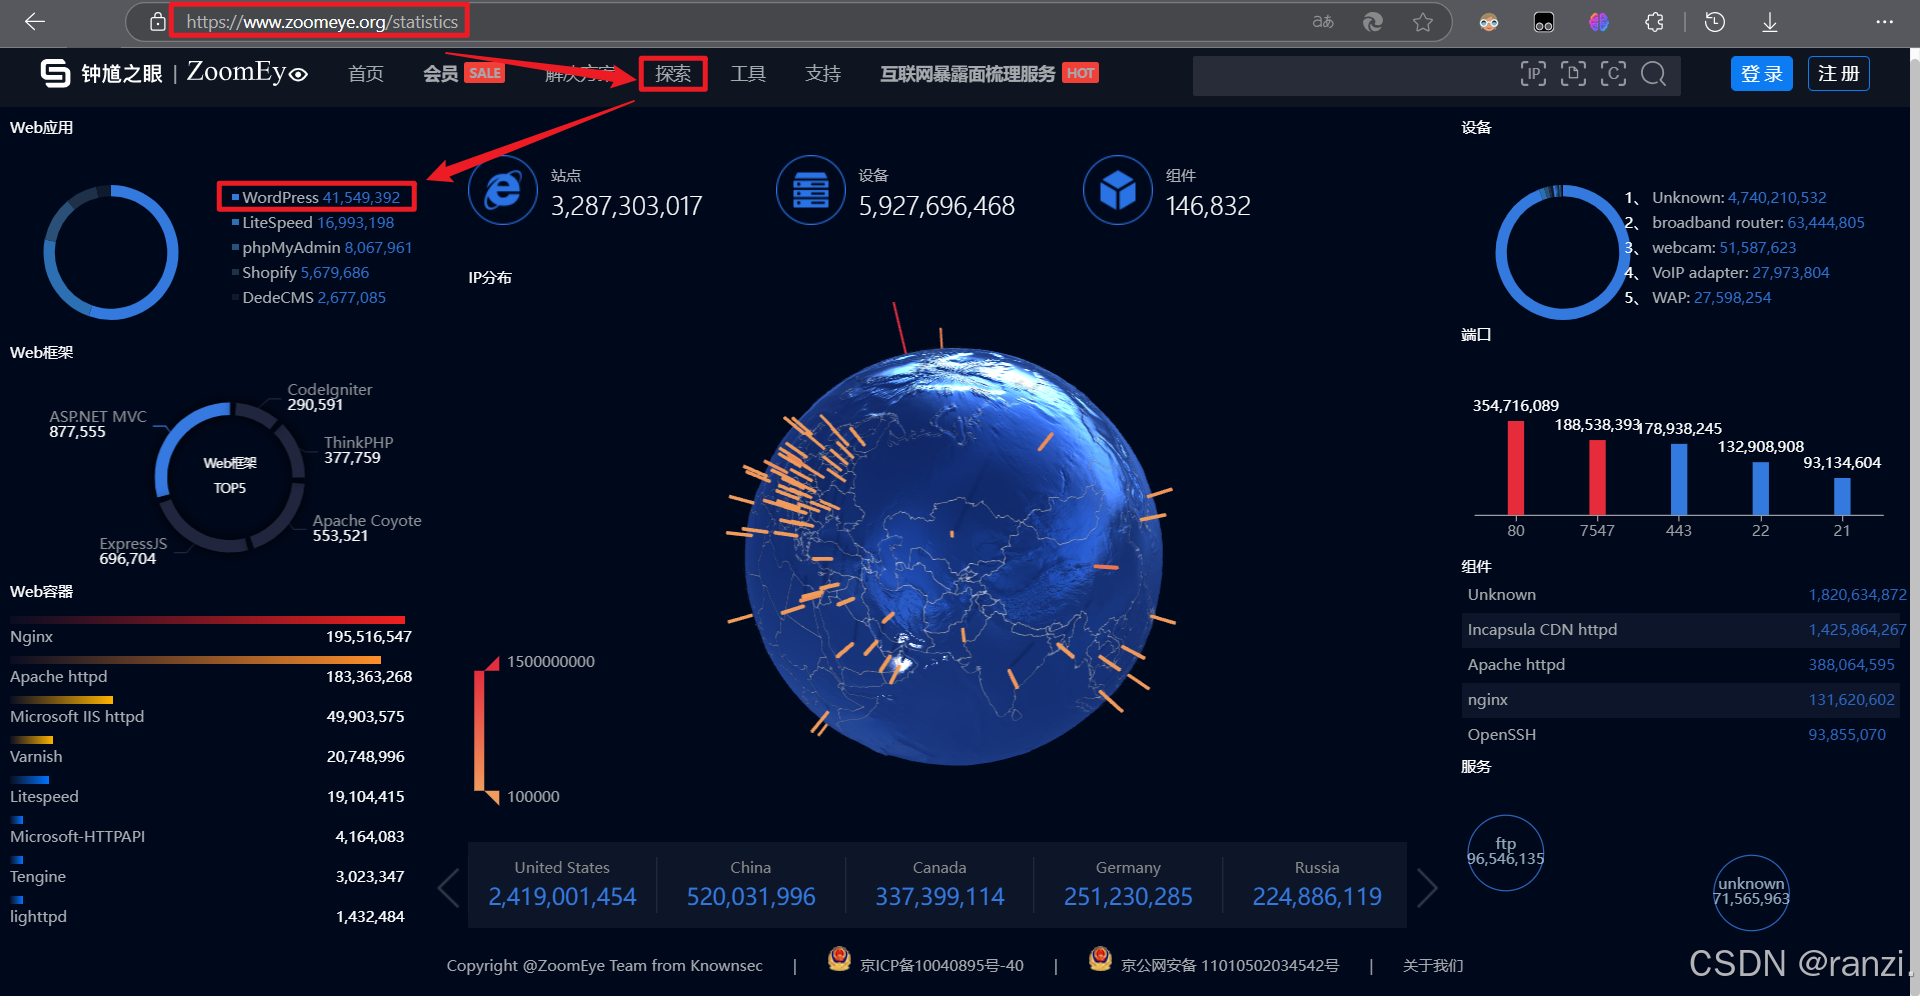Select the United States country card

pyautogui.click(x=562, y=885)
